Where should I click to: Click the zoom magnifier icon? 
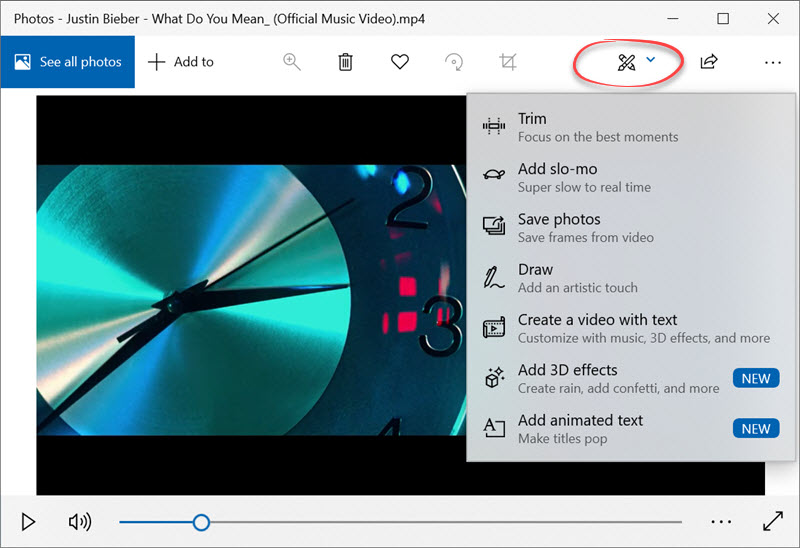pyautogui.click(x=292, y=62)
